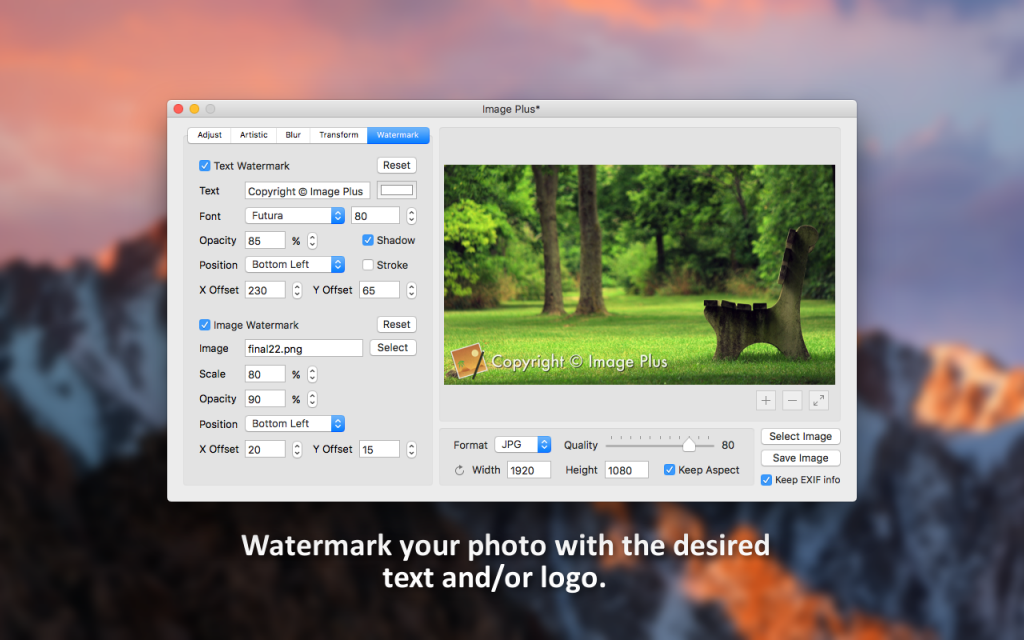Click the reset size icon beside Width
Screen dimensions: 1024x640
click(459, 470)
